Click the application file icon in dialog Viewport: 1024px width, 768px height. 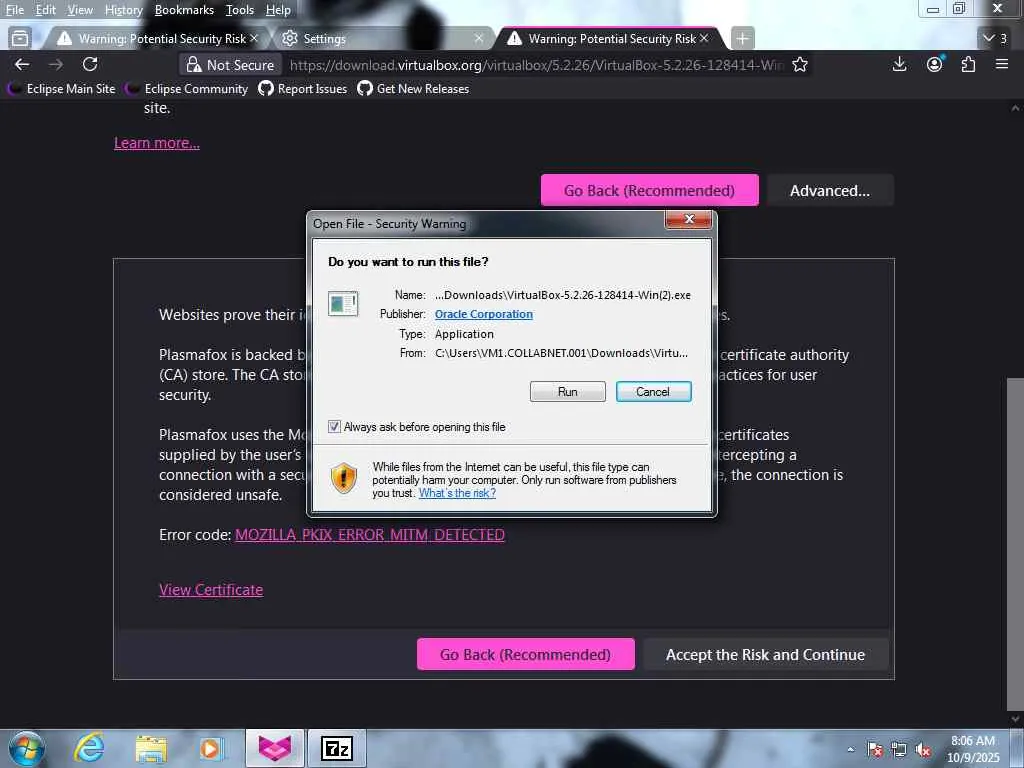(x=343, y=304)
